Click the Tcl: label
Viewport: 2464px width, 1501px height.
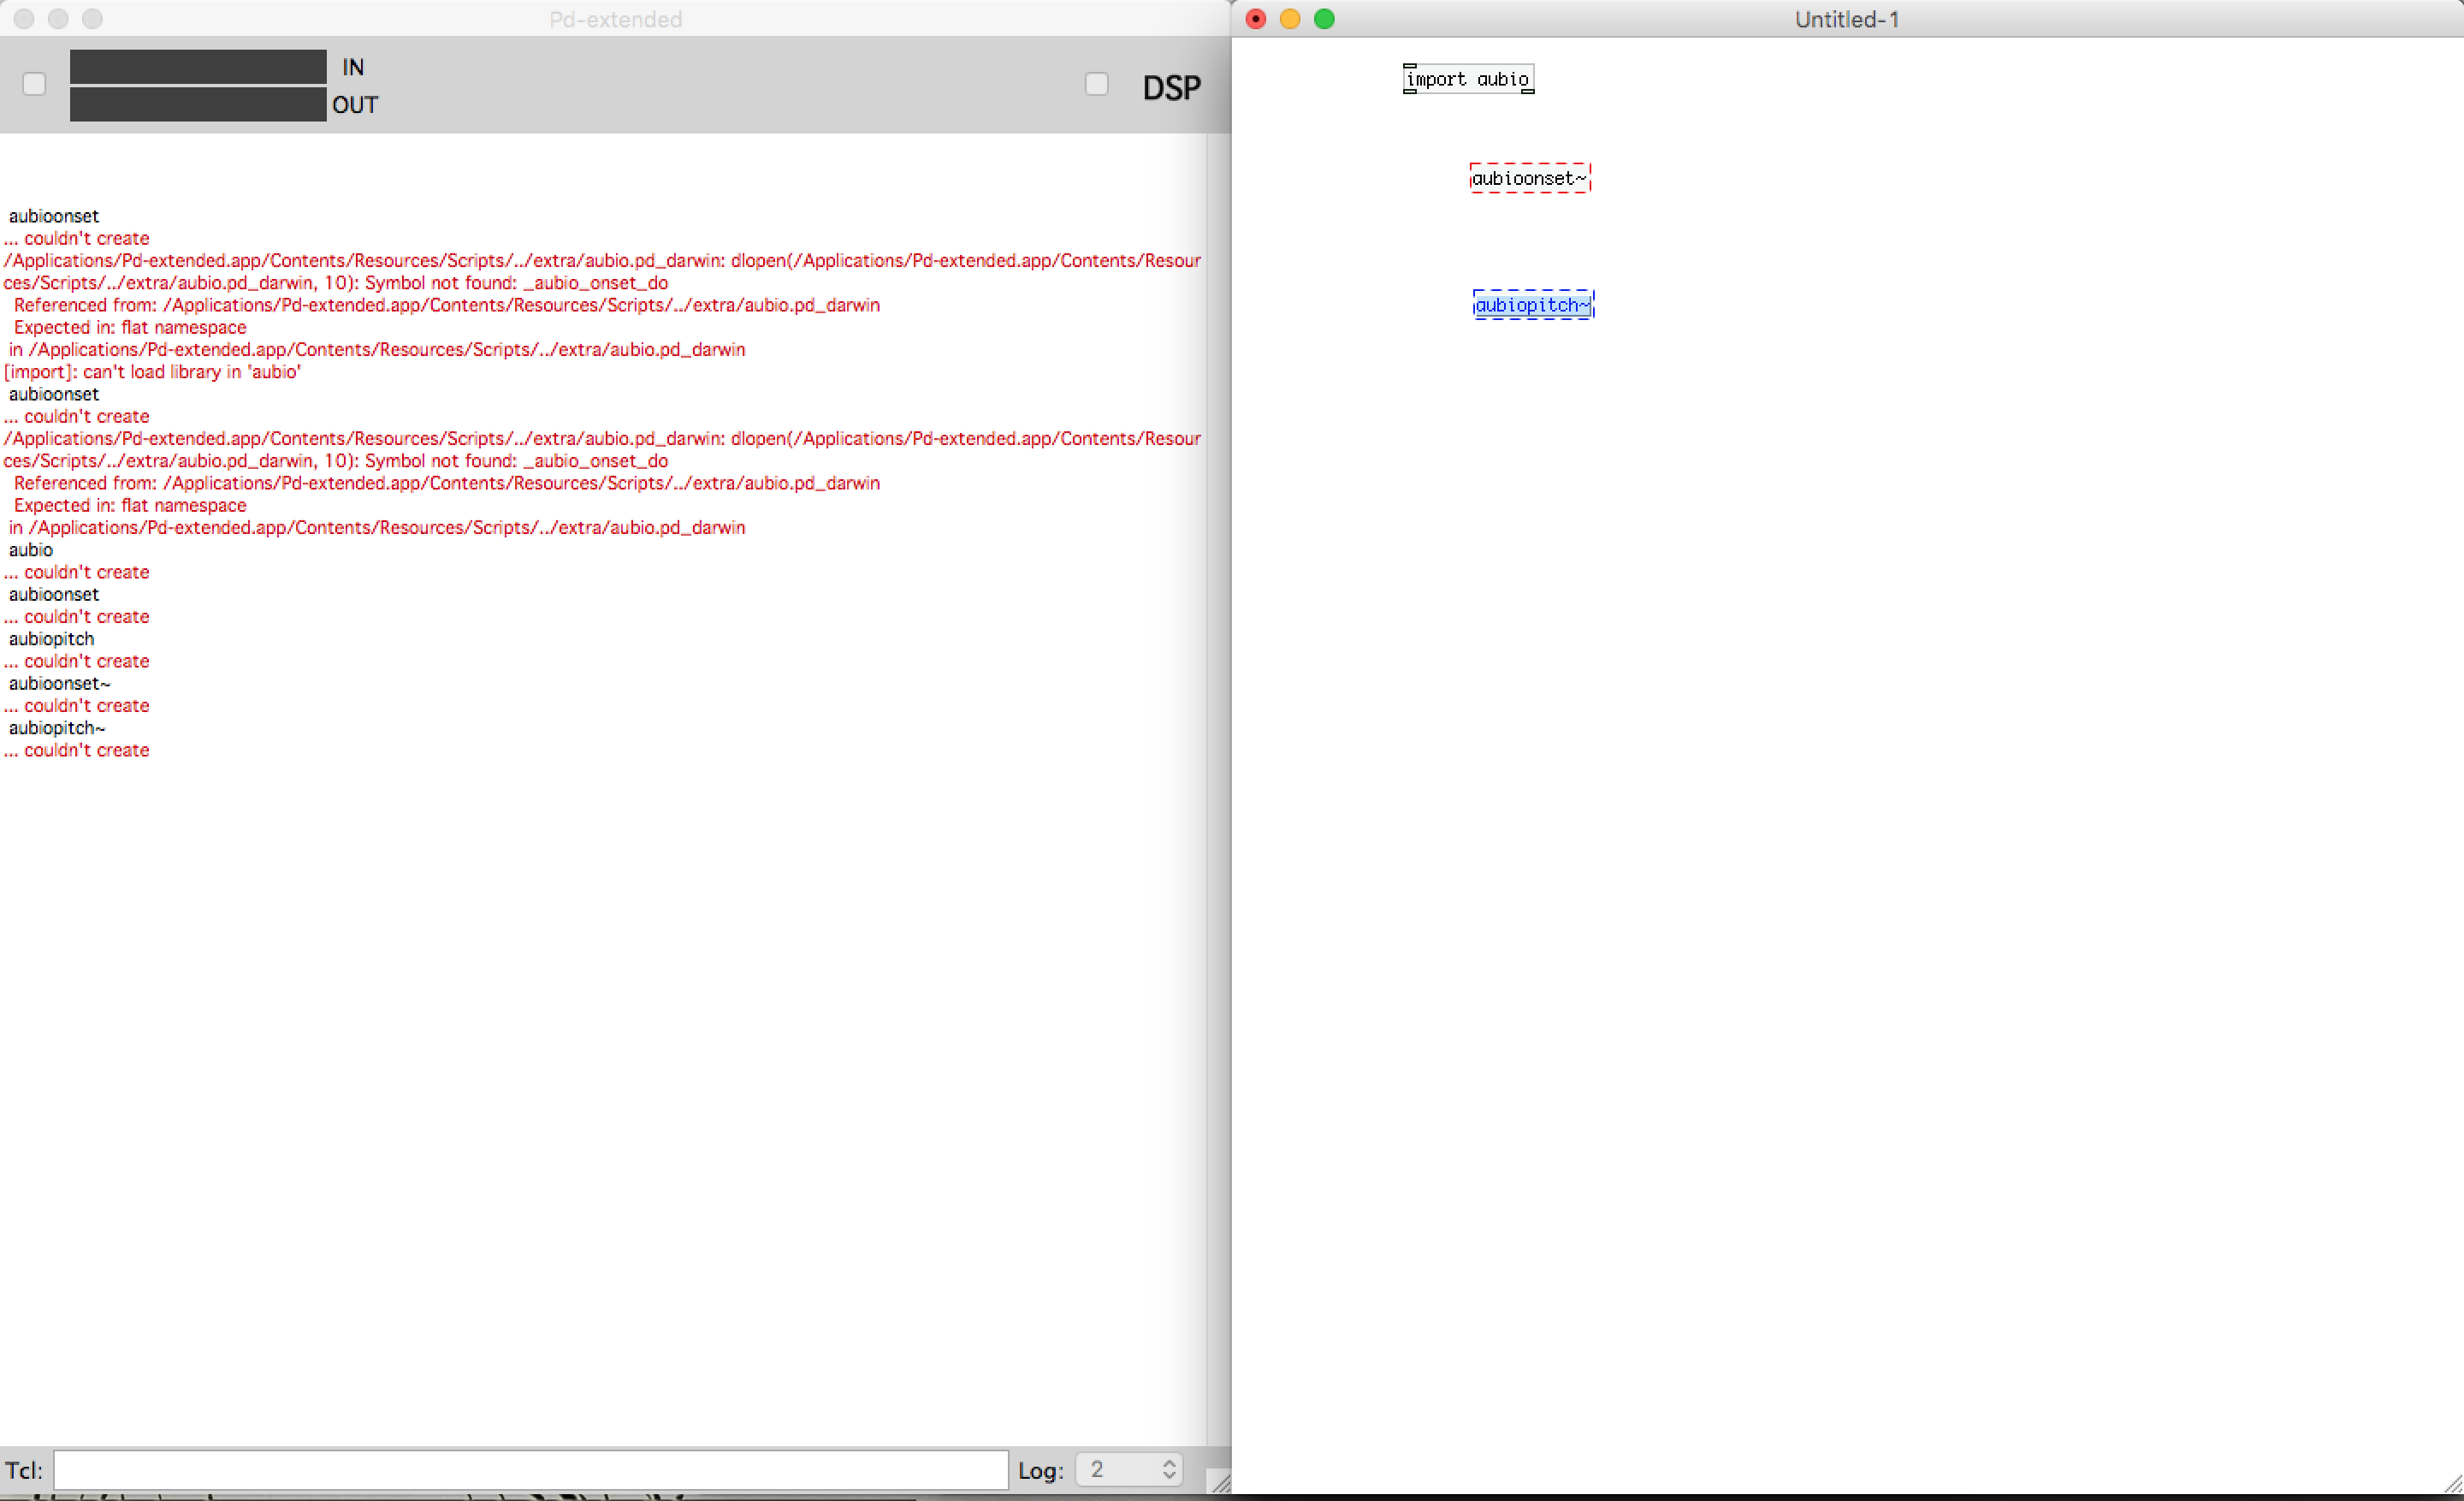(24, 1470)
